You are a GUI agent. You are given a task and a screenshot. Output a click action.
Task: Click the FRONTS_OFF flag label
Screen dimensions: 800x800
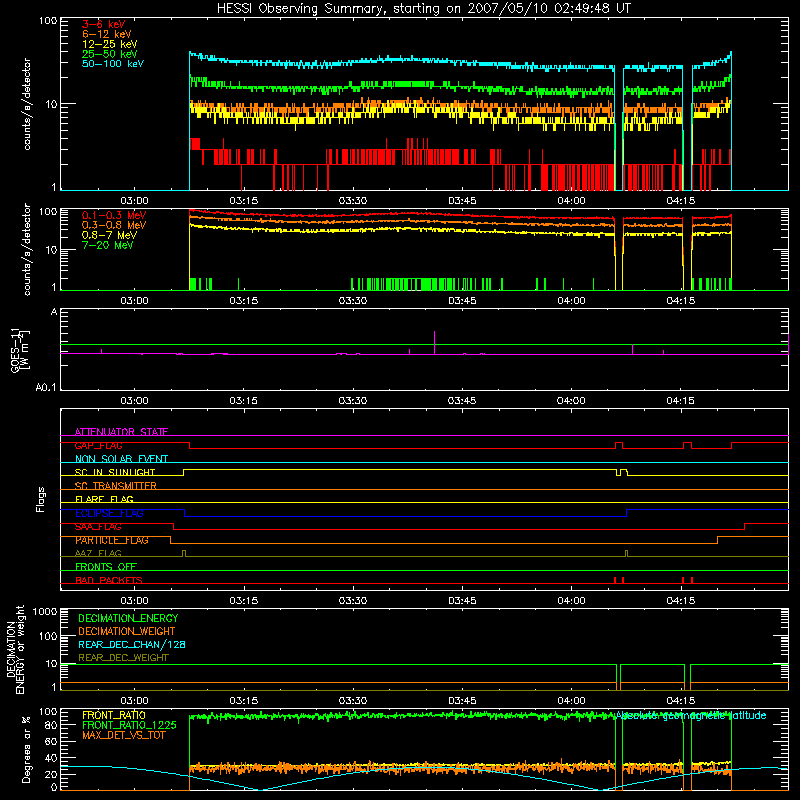(x=106, y=566)
